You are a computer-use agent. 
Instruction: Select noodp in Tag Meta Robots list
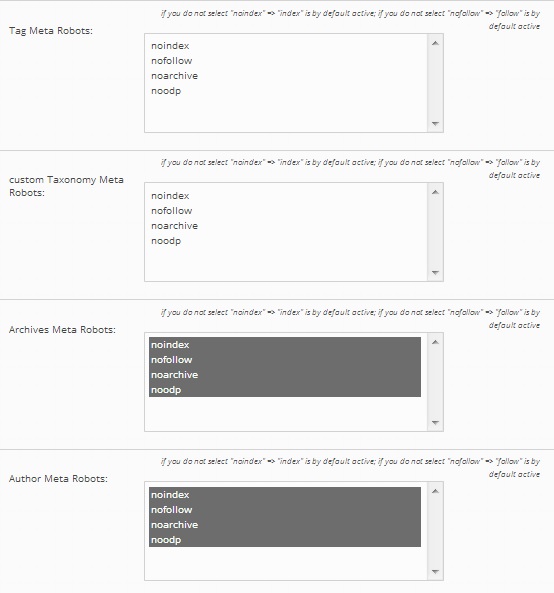click(285, 91)
